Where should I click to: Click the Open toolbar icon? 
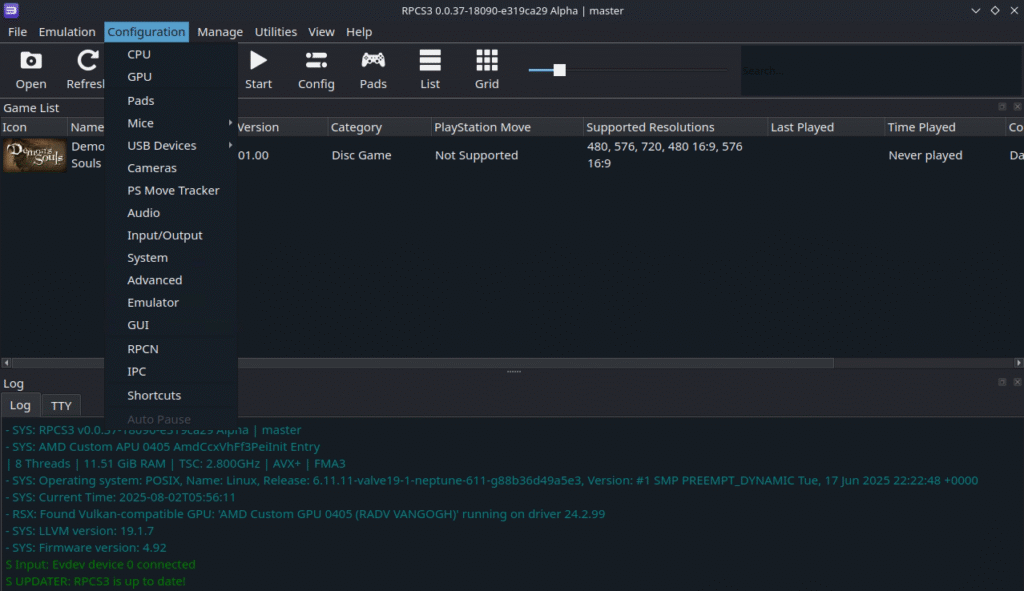[x=31, y=70]
